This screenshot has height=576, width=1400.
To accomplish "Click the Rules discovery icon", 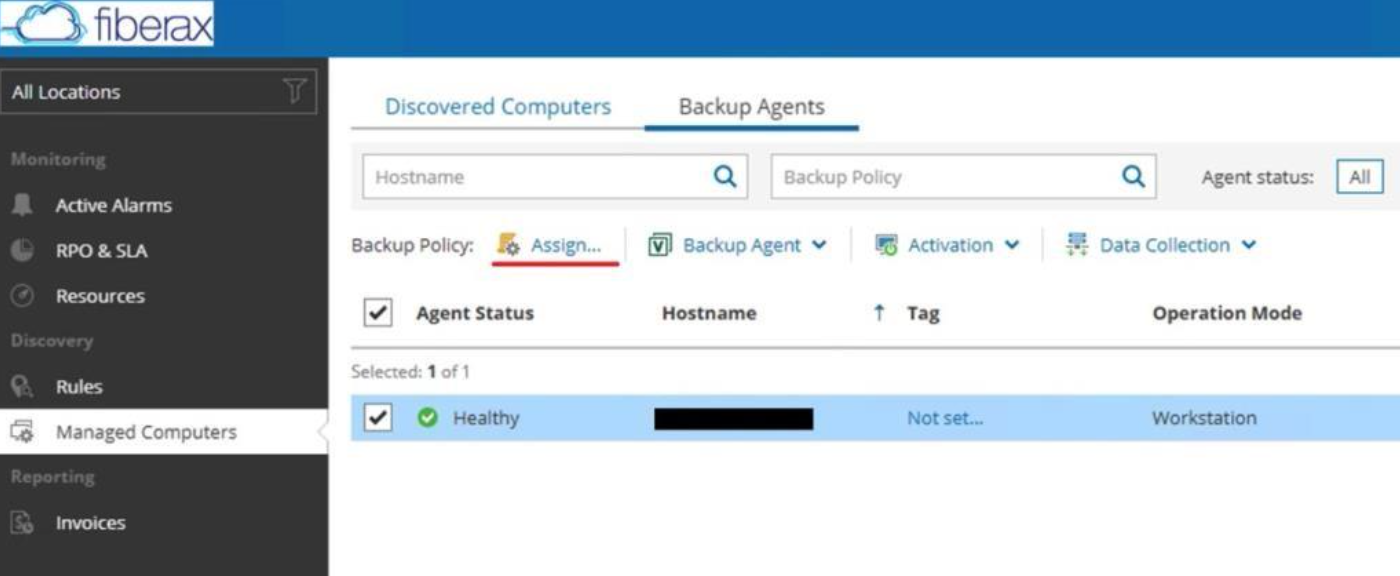I will (x=23, y=387).
